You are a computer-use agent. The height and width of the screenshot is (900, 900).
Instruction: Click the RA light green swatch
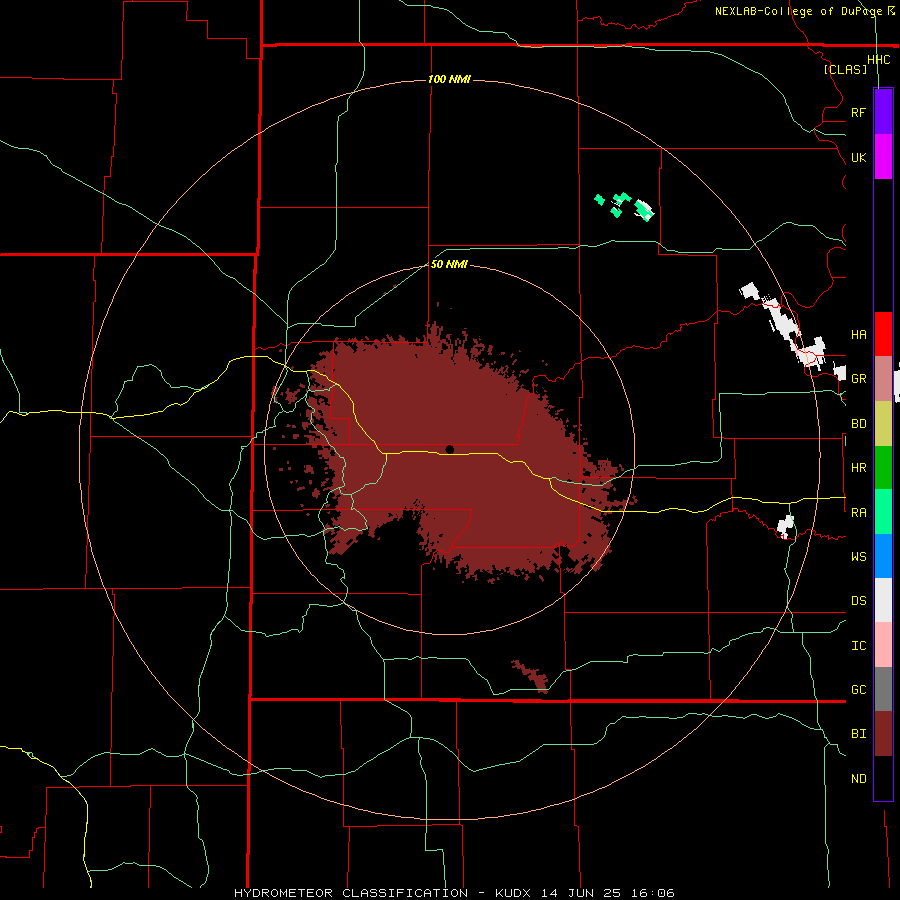pyautogui.click(x=883, y=512)
